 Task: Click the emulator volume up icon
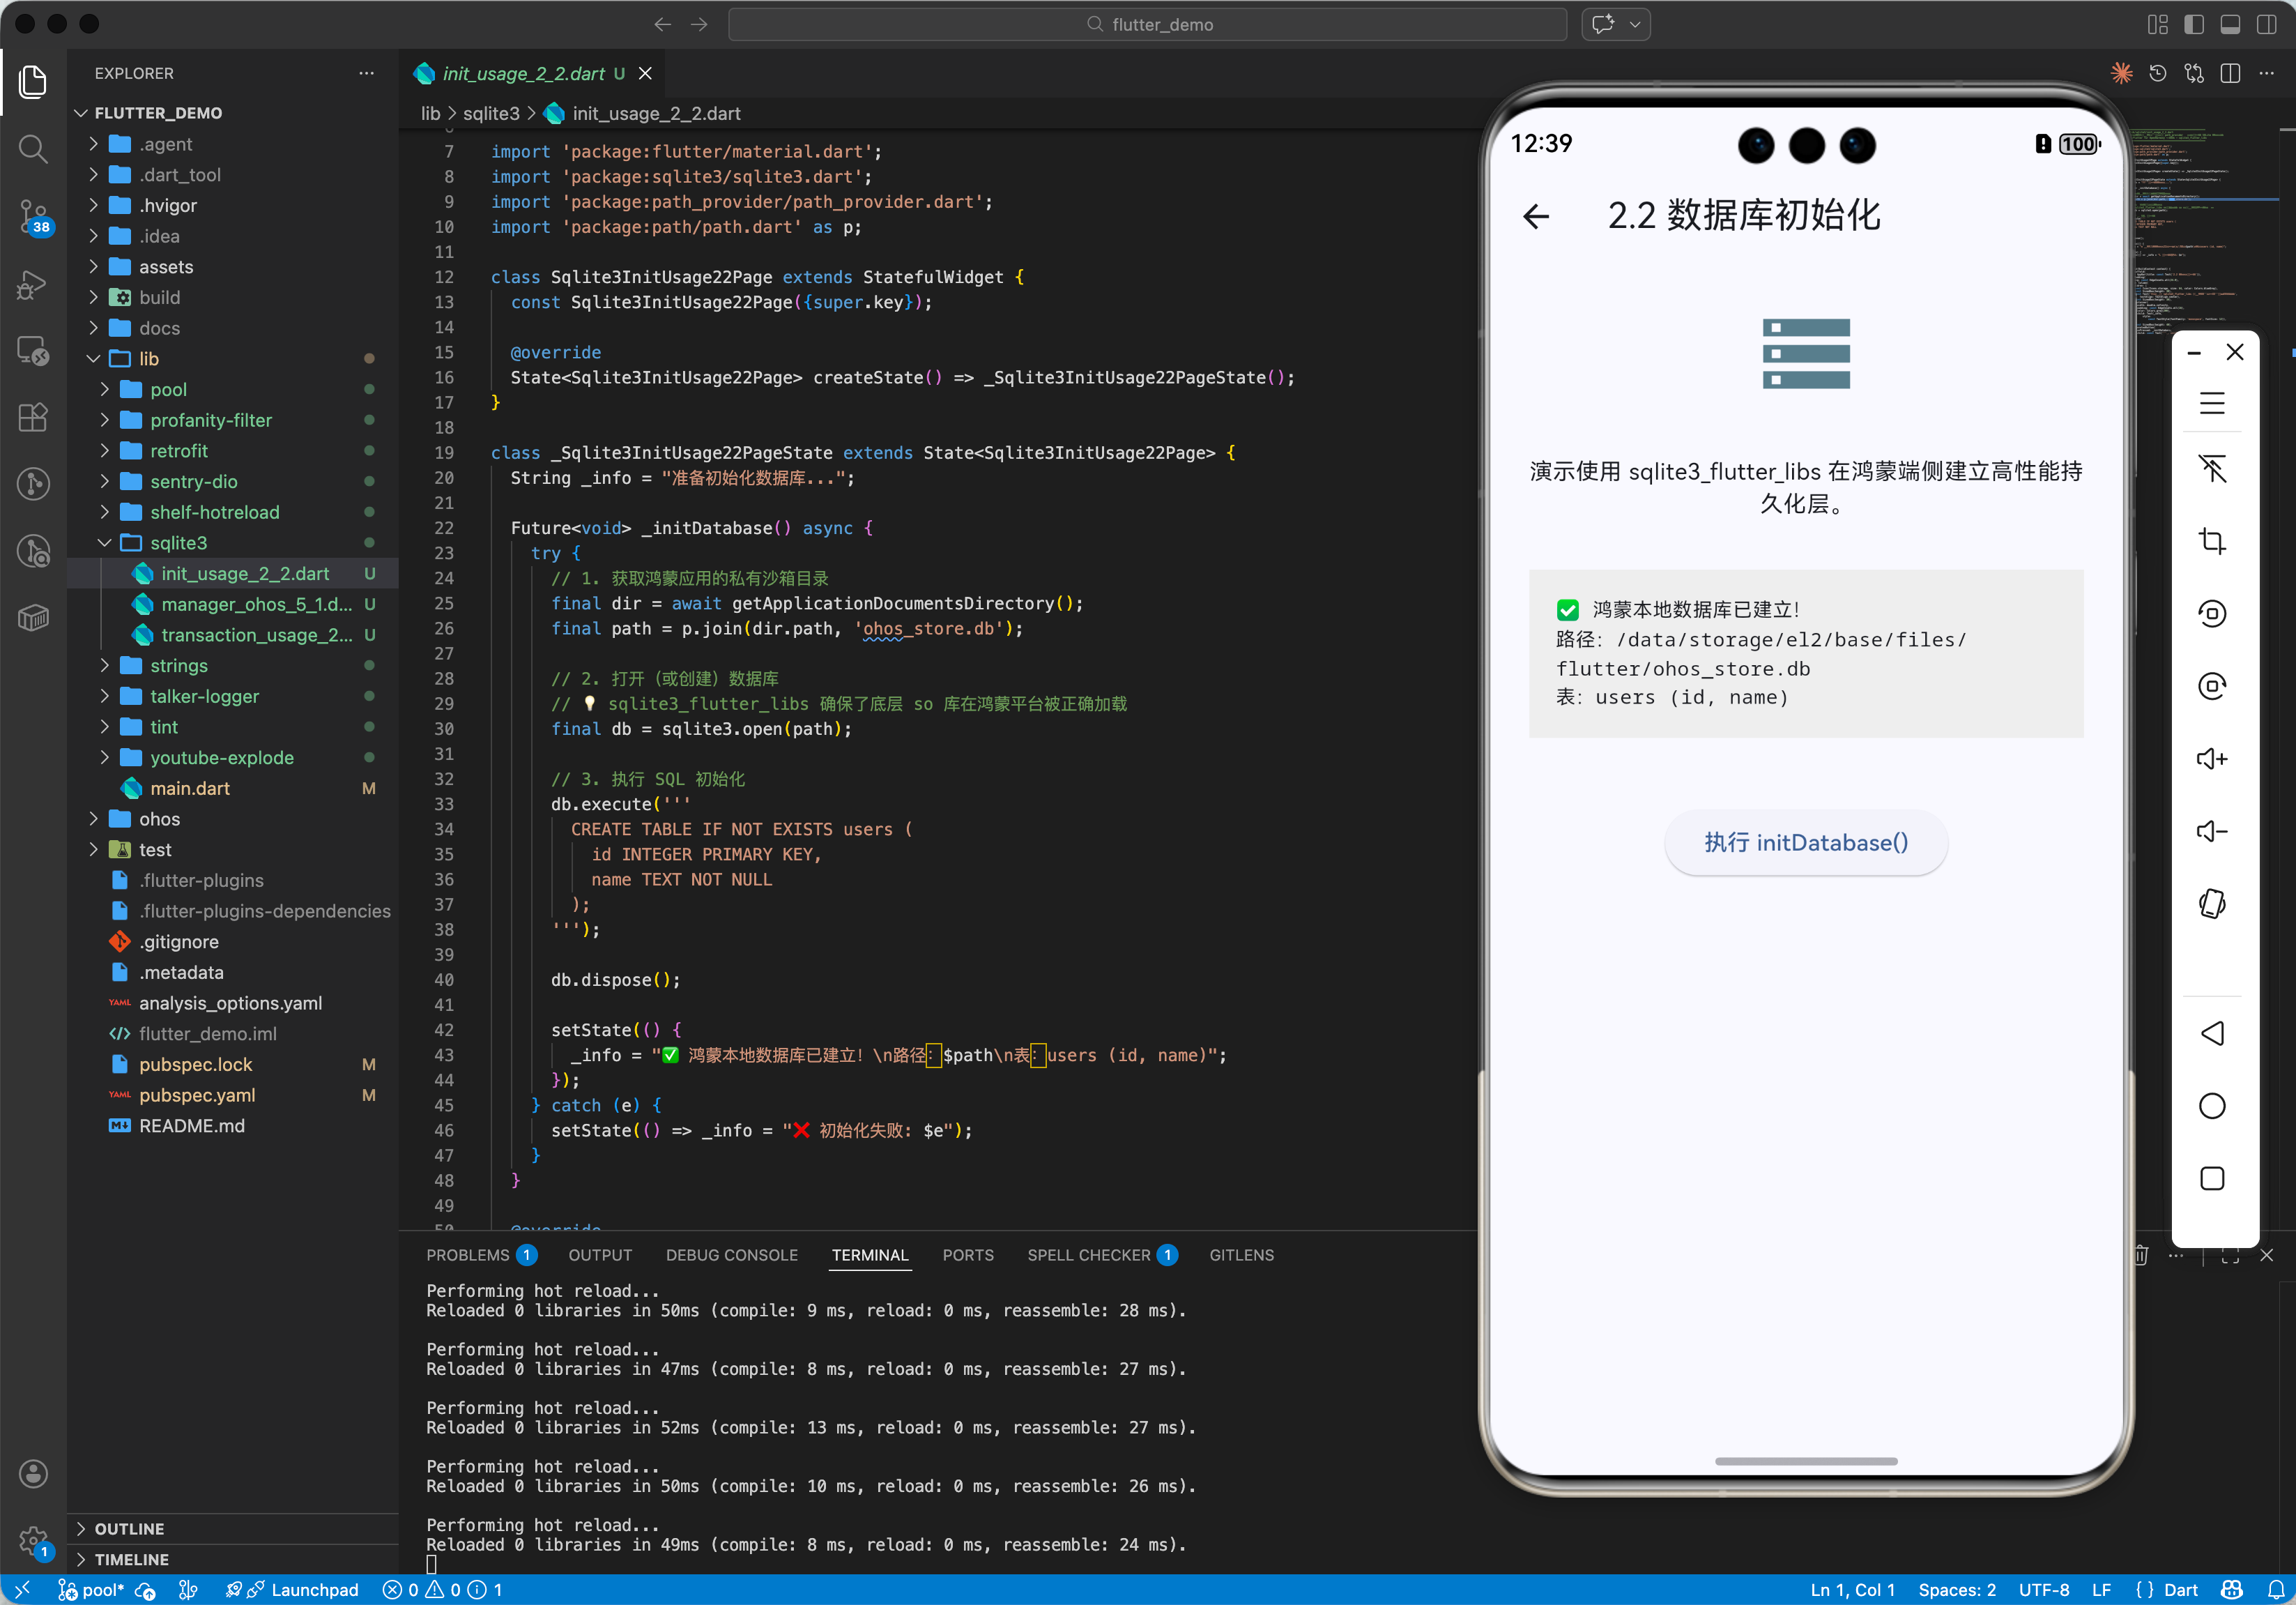pyautogui.click(x=2211, y=759)
